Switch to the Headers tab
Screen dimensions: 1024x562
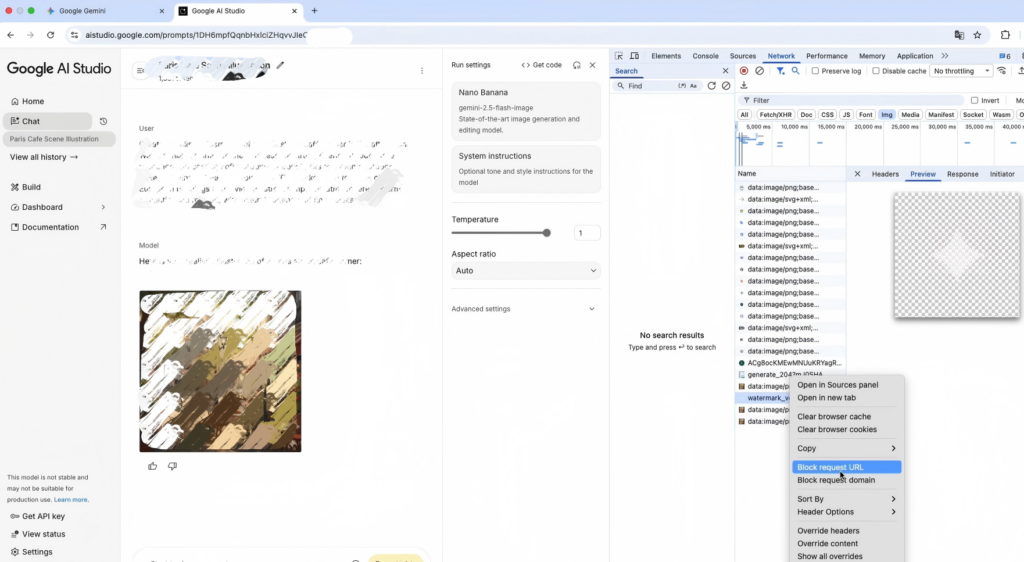click(x=885, y=174)
